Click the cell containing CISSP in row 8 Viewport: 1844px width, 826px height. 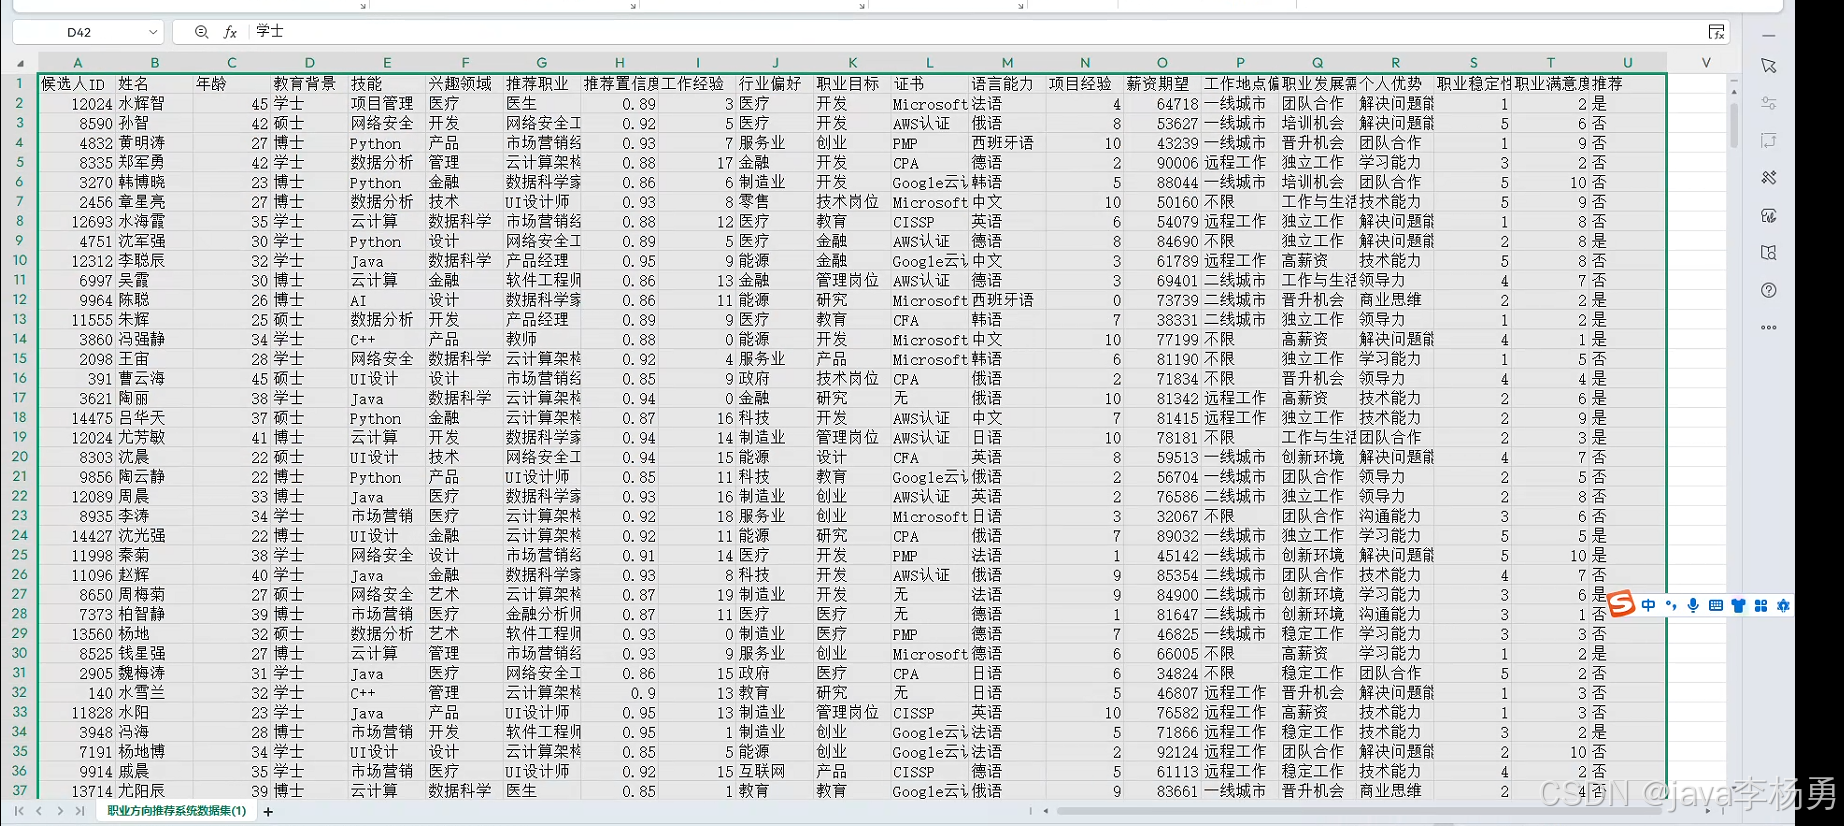point(929,221)
